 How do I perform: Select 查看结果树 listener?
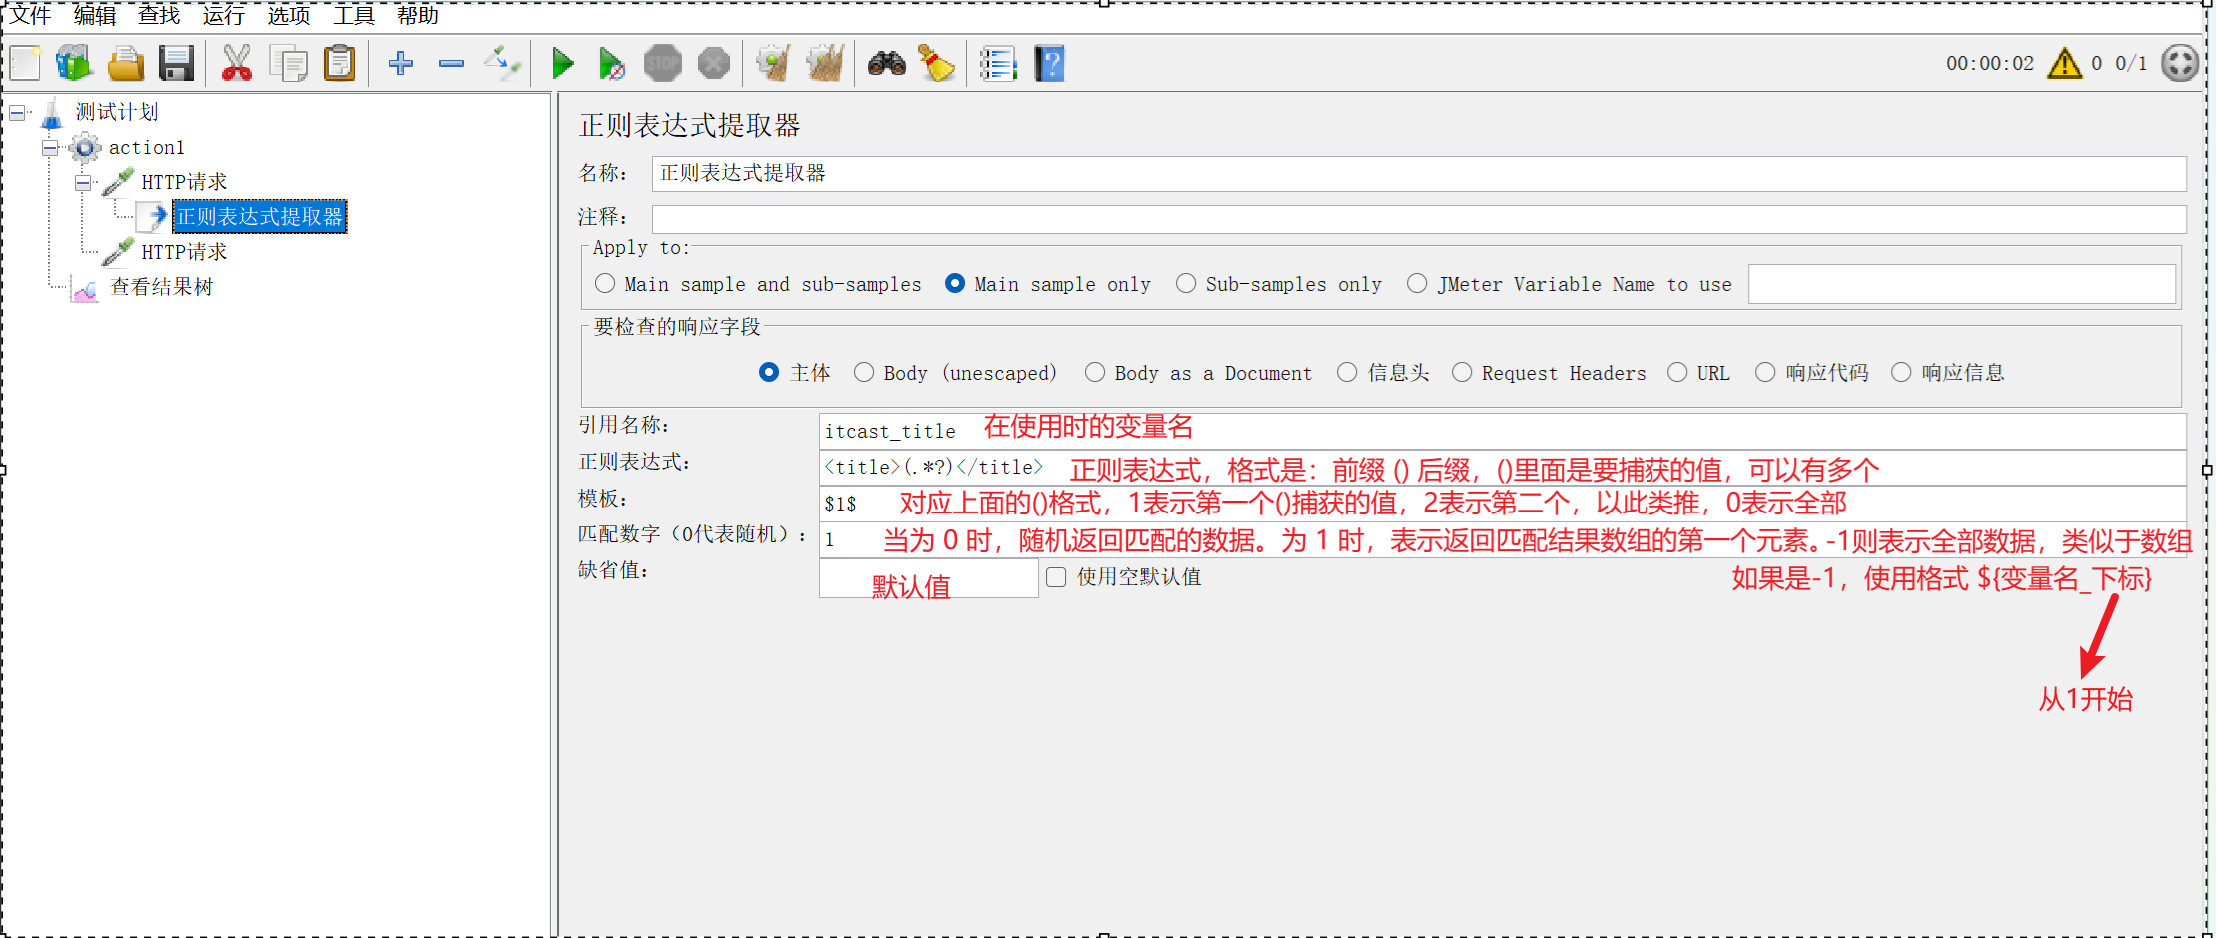pos(161,287)
